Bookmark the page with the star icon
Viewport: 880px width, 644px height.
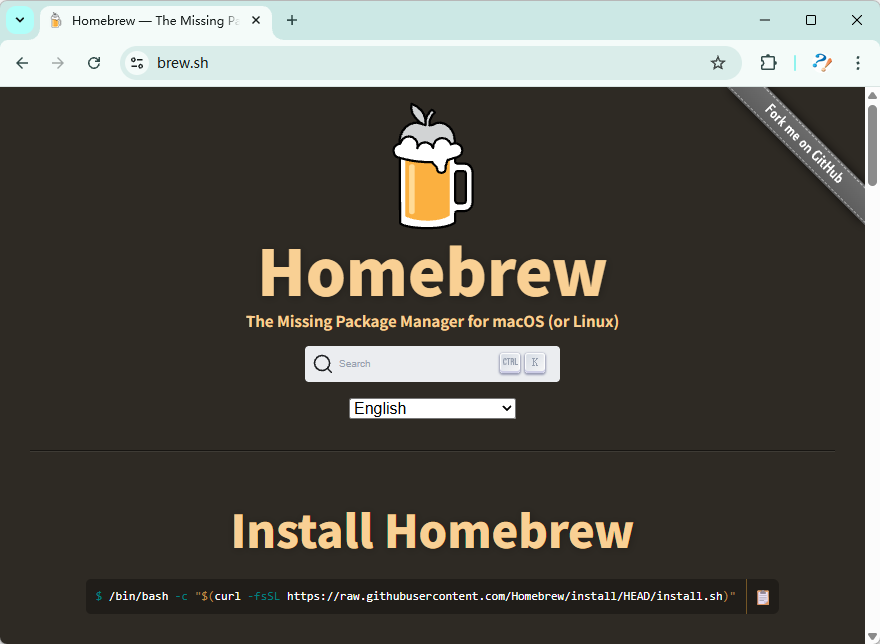pos(718,62)
